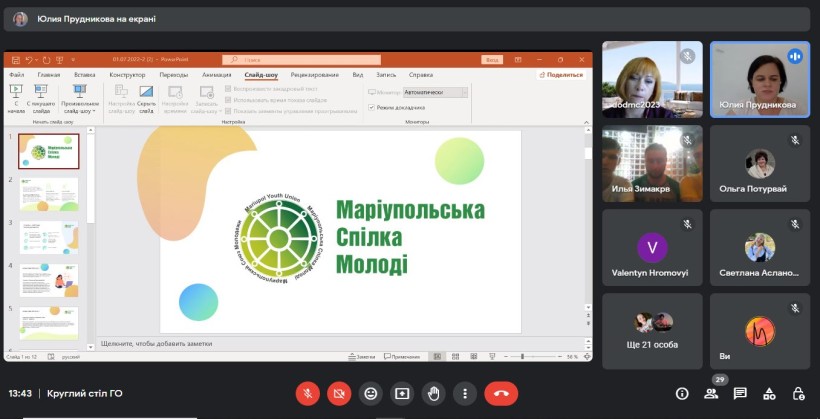This screenshot has width=820, height=419.
Task: Open Ще 21 особа participants tile
Action: (x=652, y=331)
